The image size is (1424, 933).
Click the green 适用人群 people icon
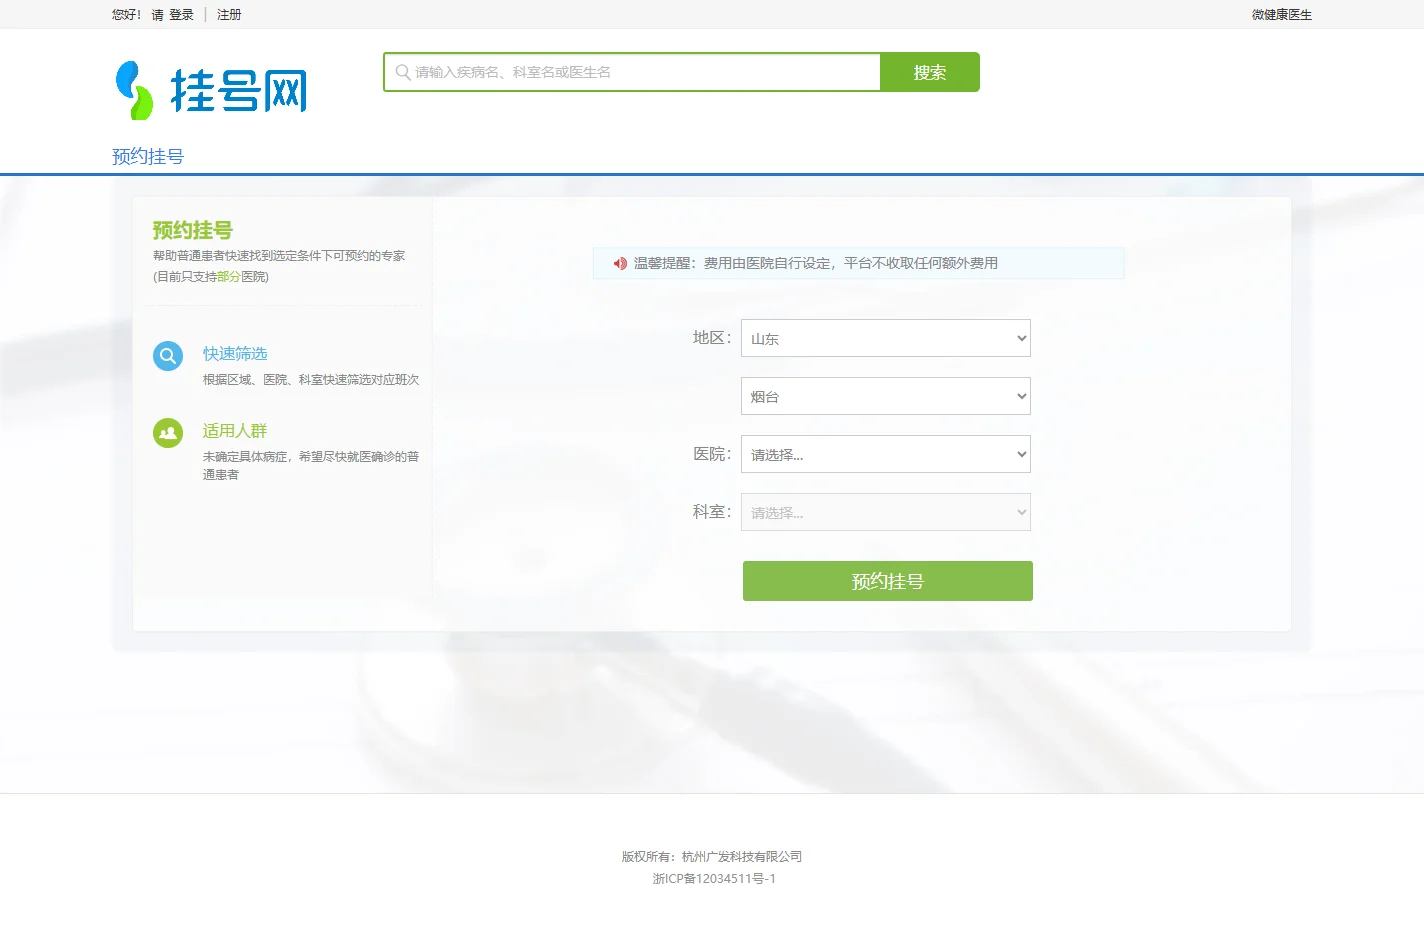click(x=168, y=433)
